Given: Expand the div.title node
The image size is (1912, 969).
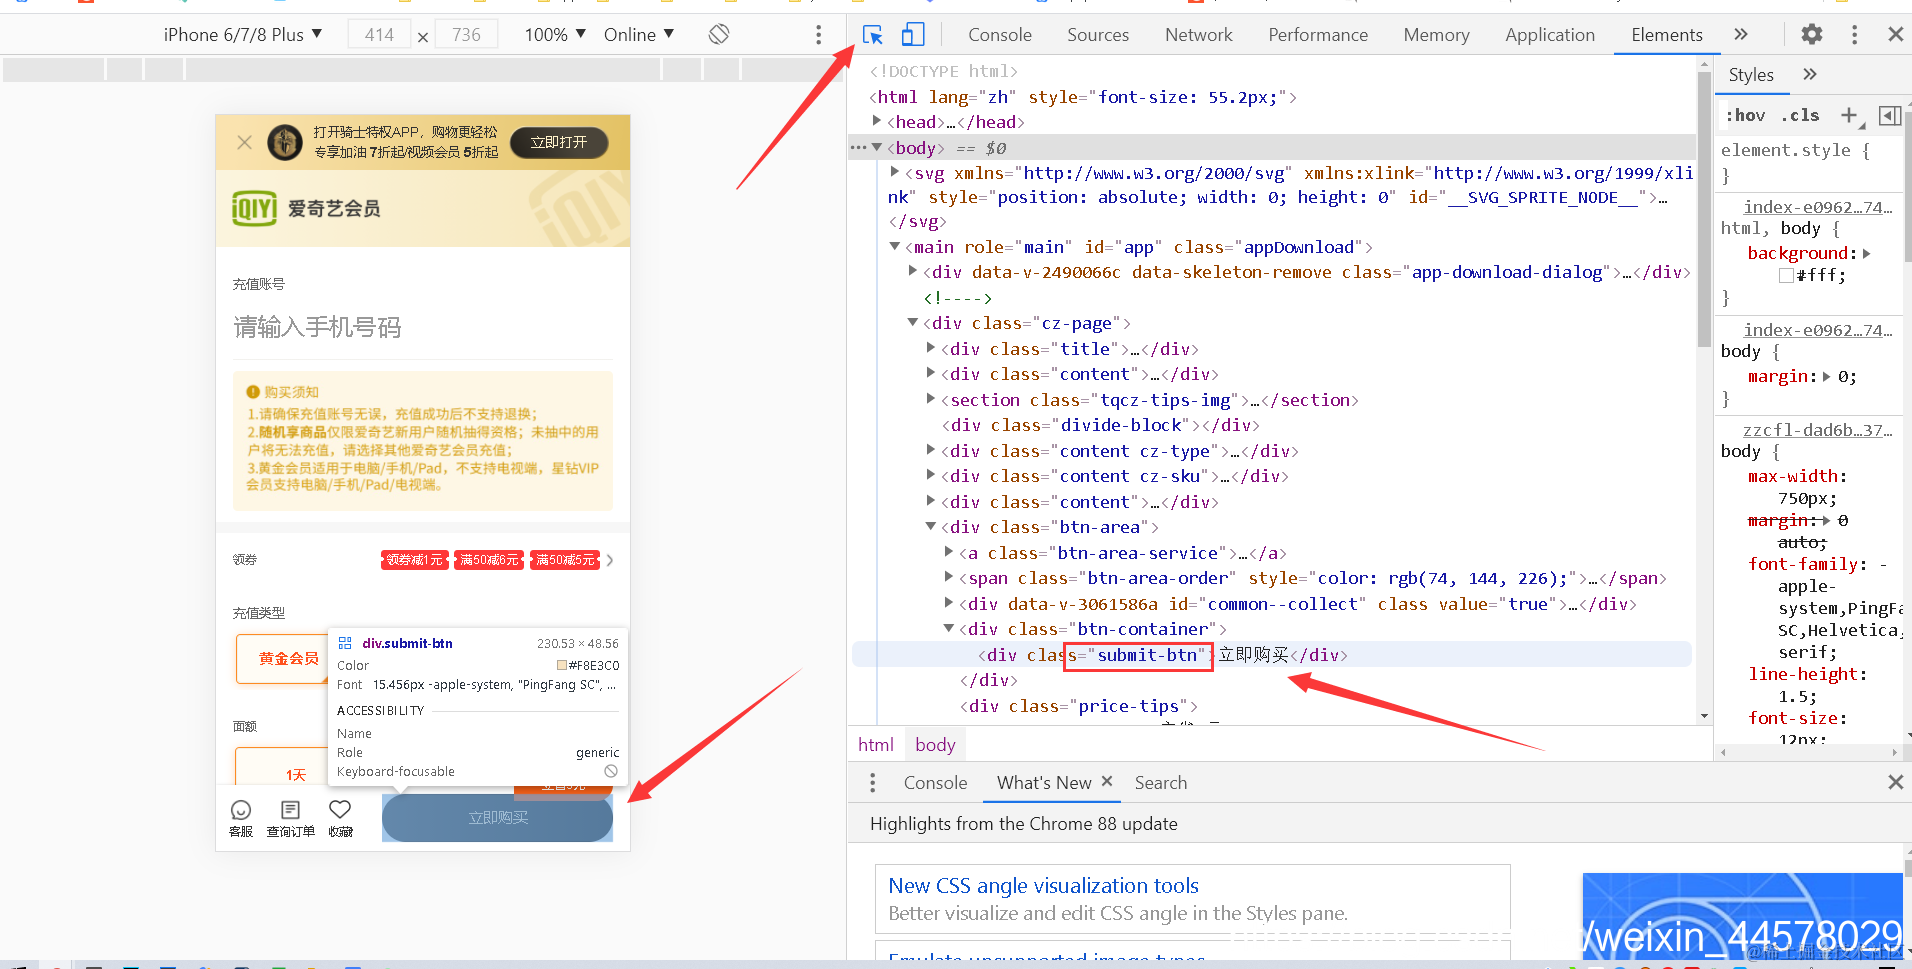Looking at the screenshot, I should (x=931, y=349).
